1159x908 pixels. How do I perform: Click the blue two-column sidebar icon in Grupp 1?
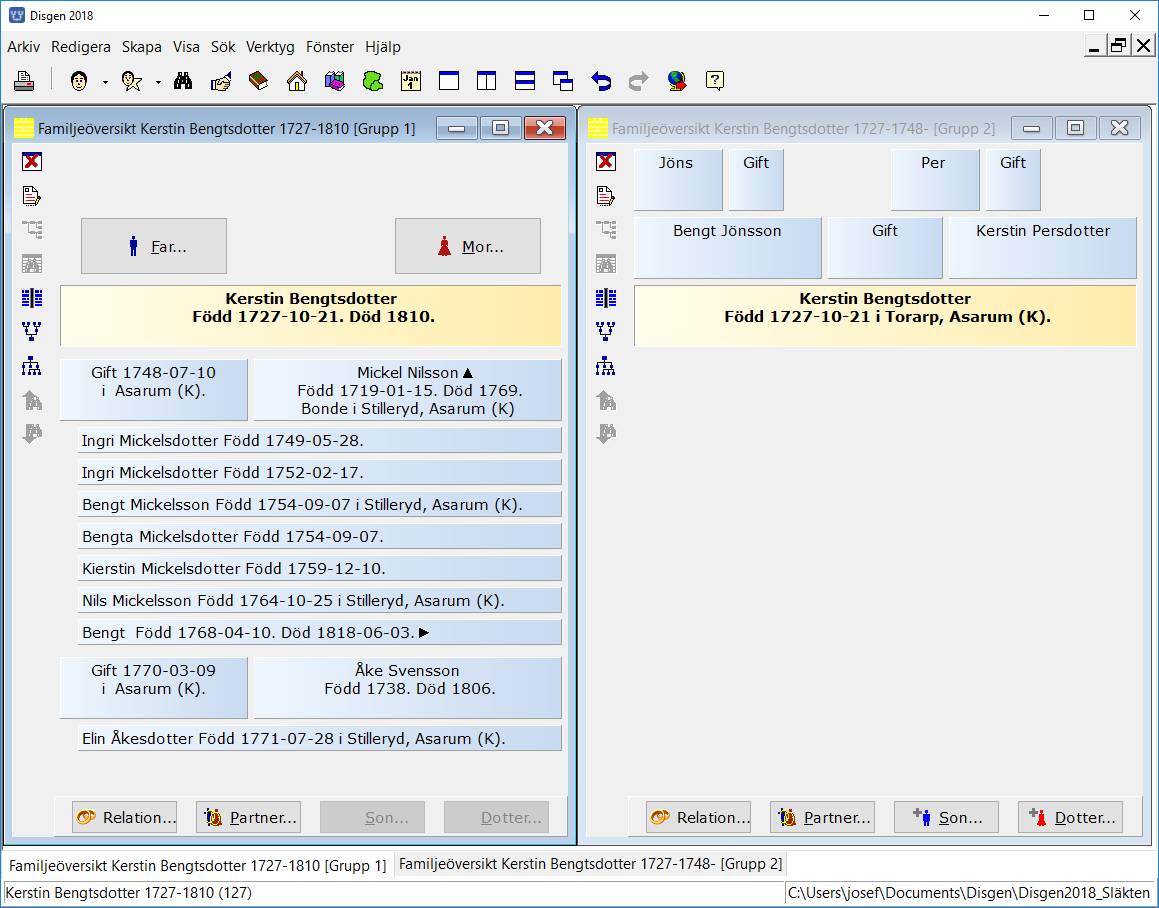coord(32,298)
